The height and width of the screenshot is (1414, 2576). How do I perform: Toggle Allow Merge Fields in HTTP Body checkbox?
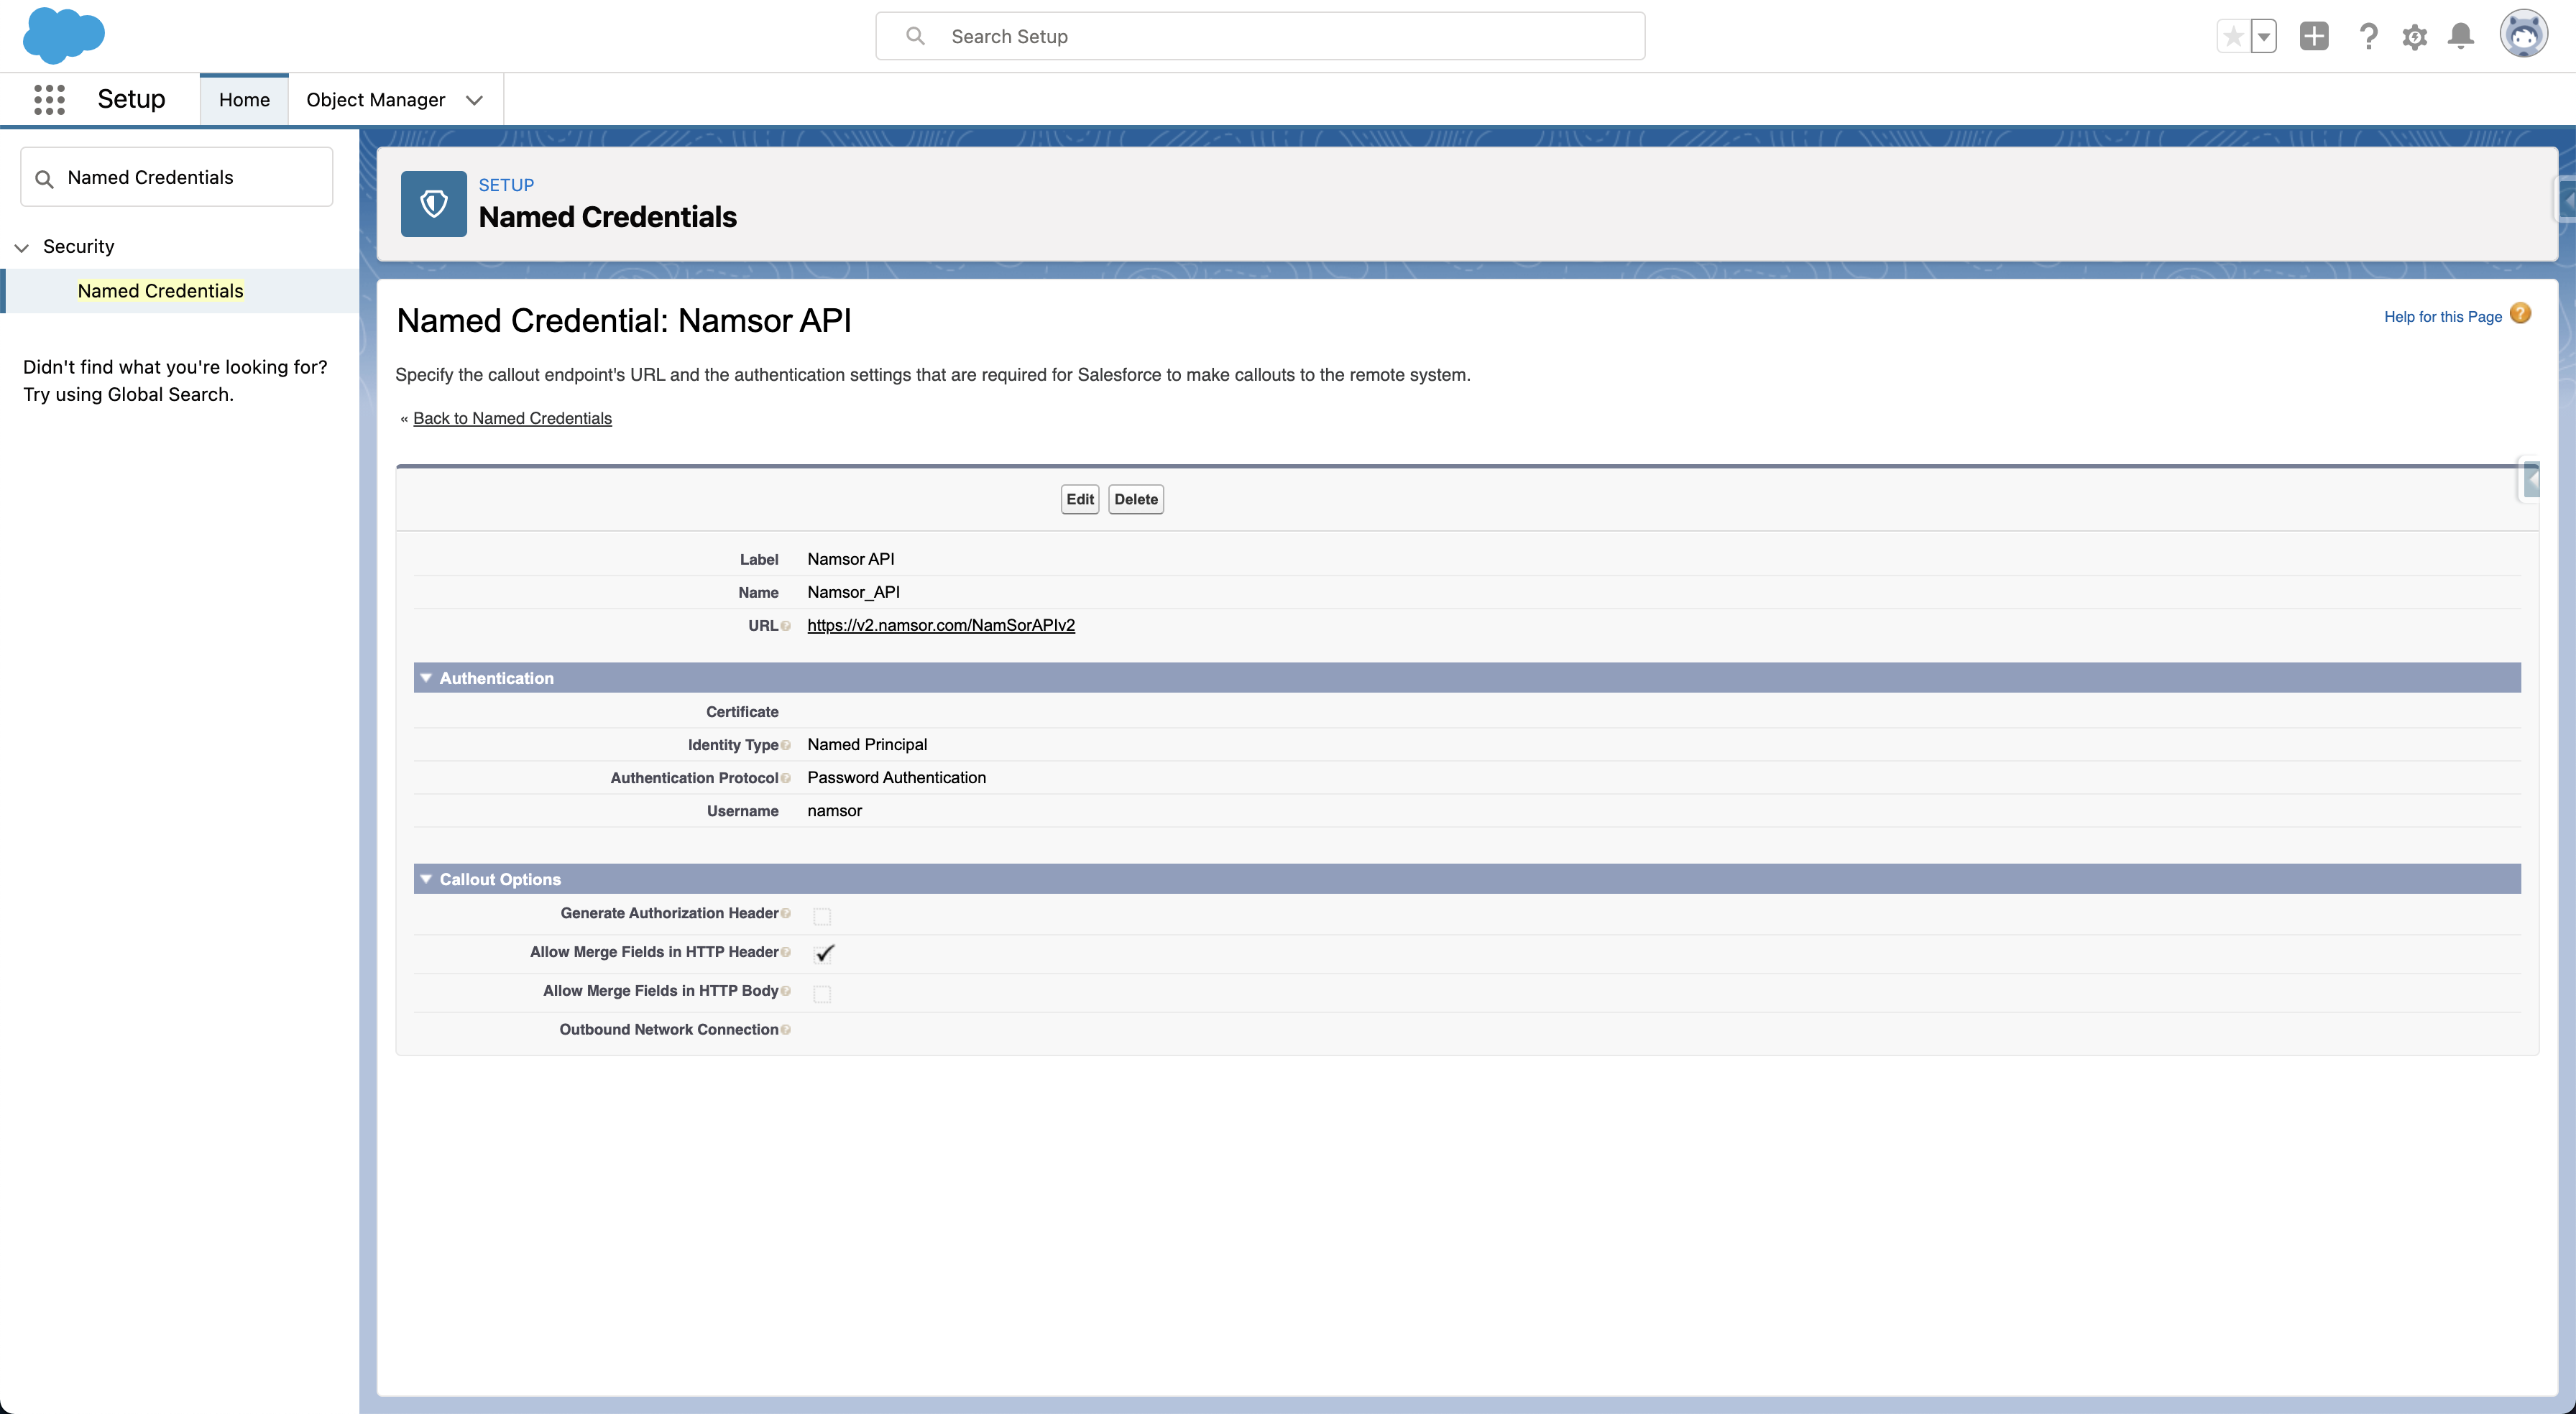click(x=822, y=994)
